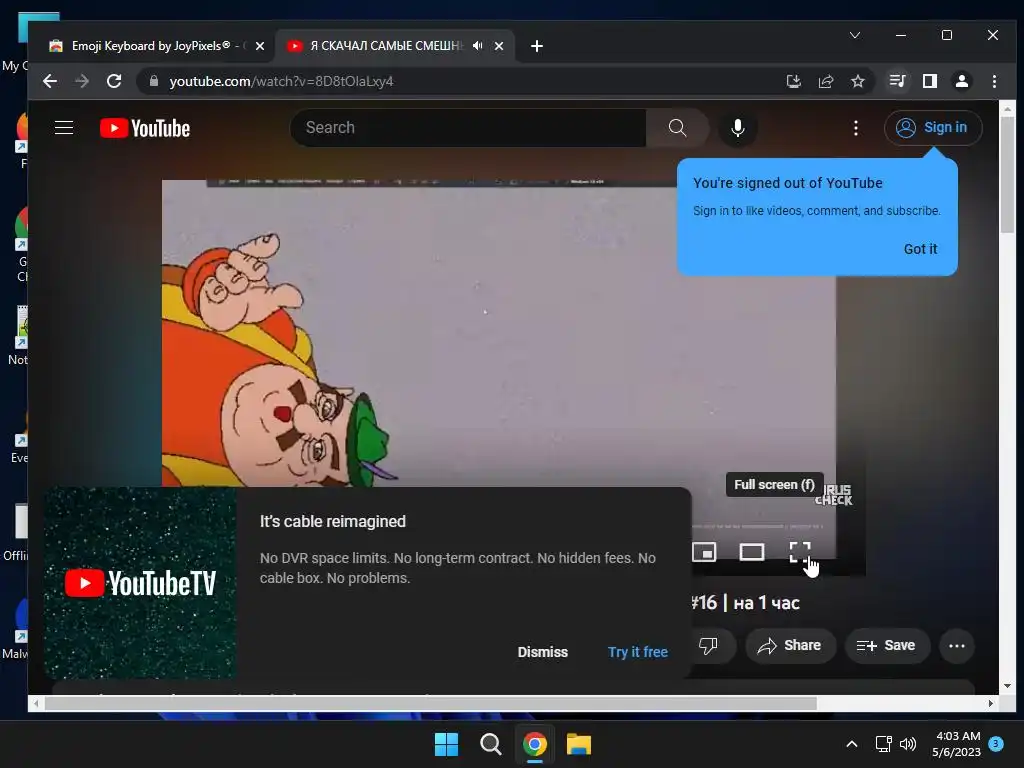Switch player to theater mode

tap(752, 552)
